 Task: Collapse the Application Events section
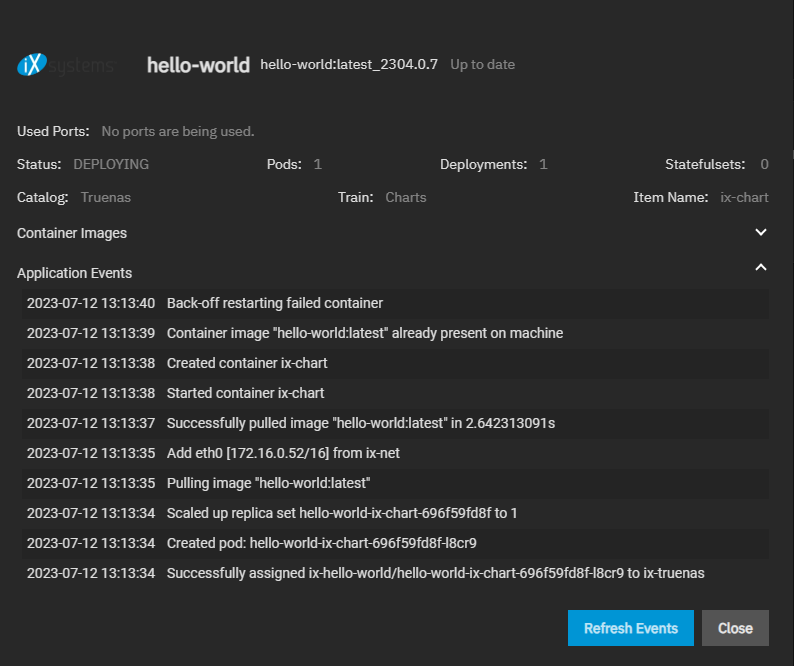tap(761, 267)
